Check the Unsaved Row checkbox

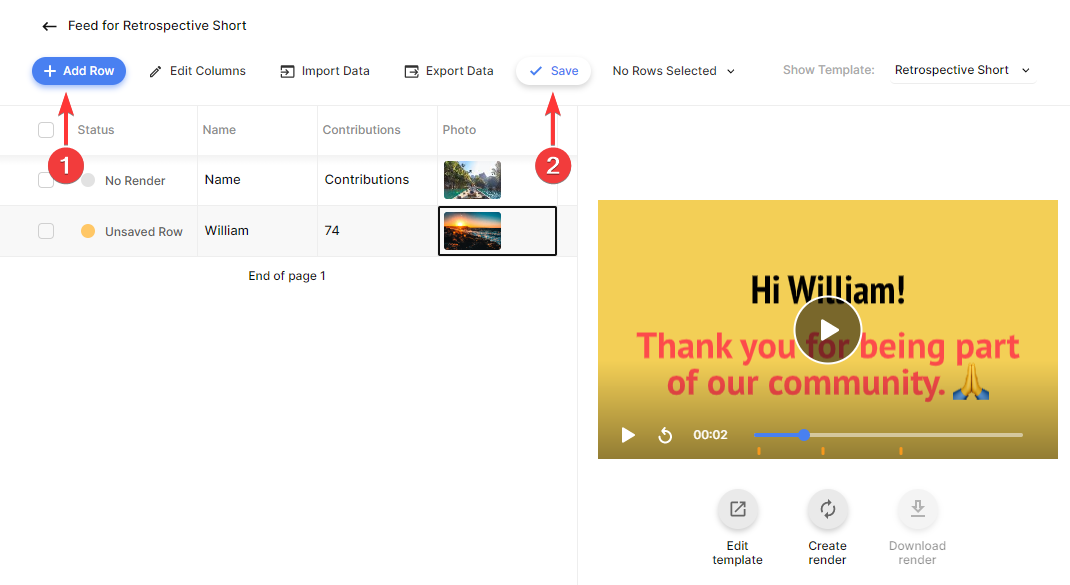(46, 231)
